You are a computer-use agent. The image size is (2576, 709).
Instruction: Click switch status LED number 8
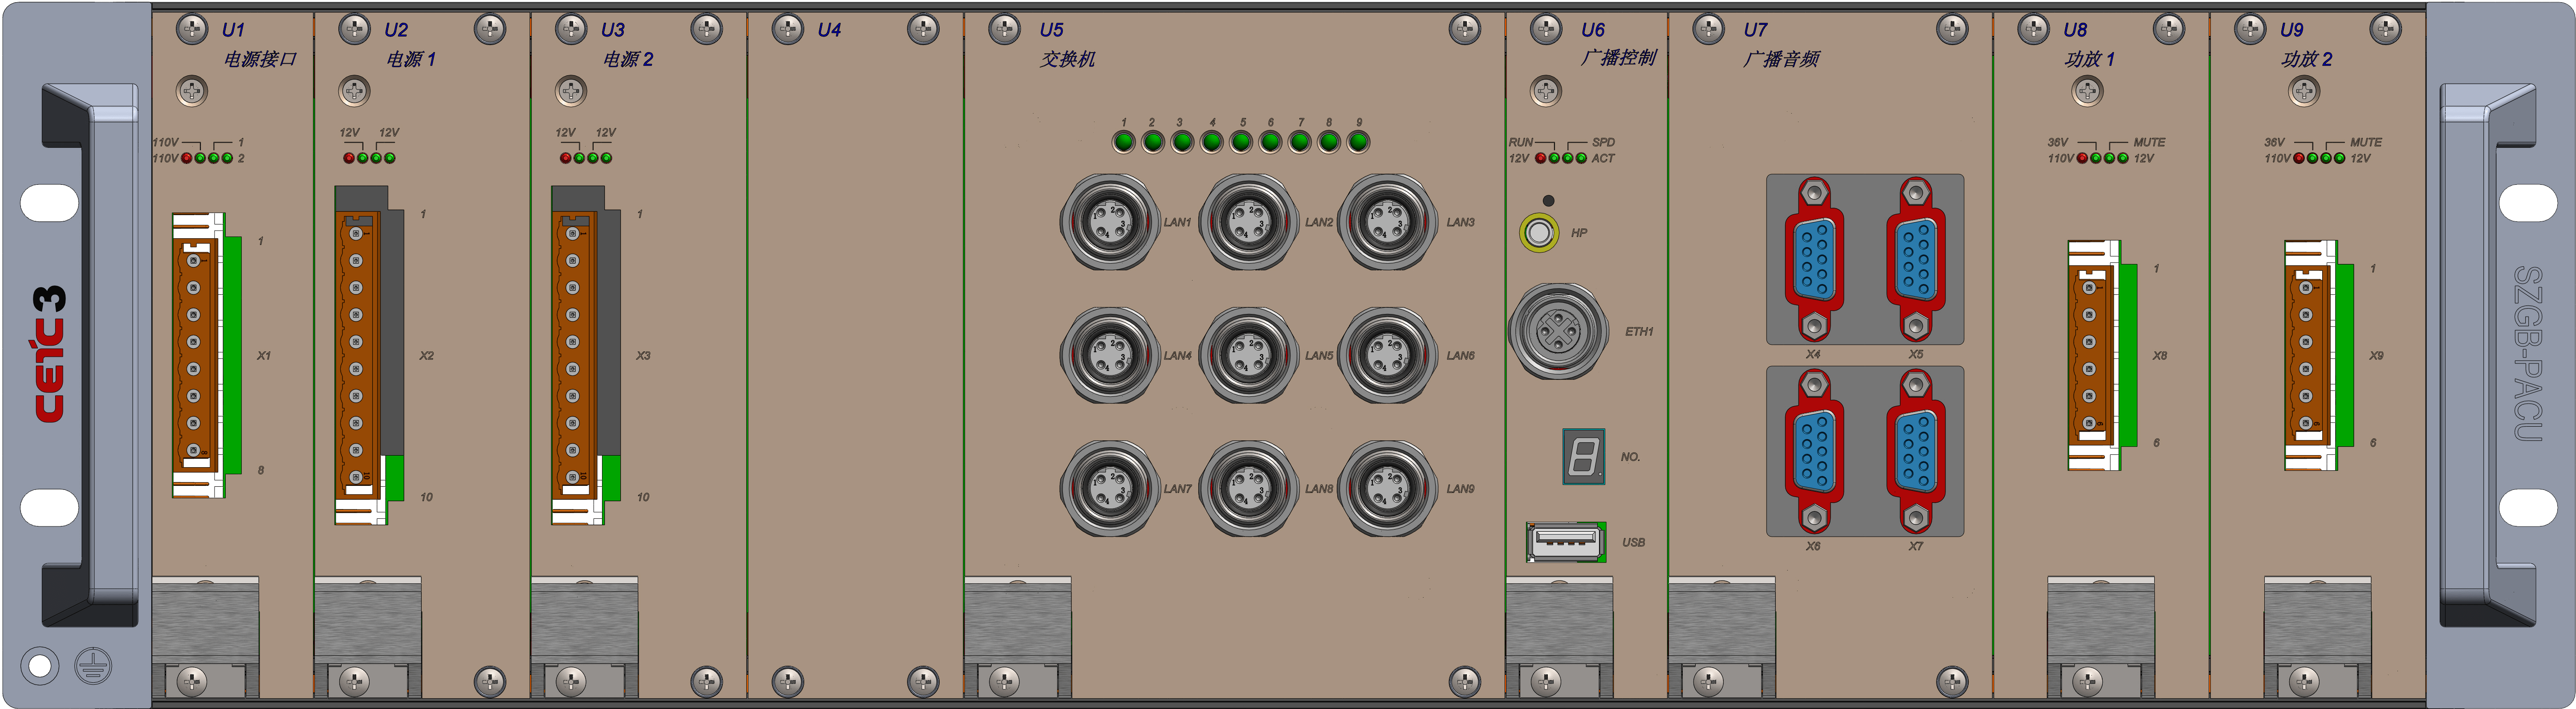(1329, 142)
